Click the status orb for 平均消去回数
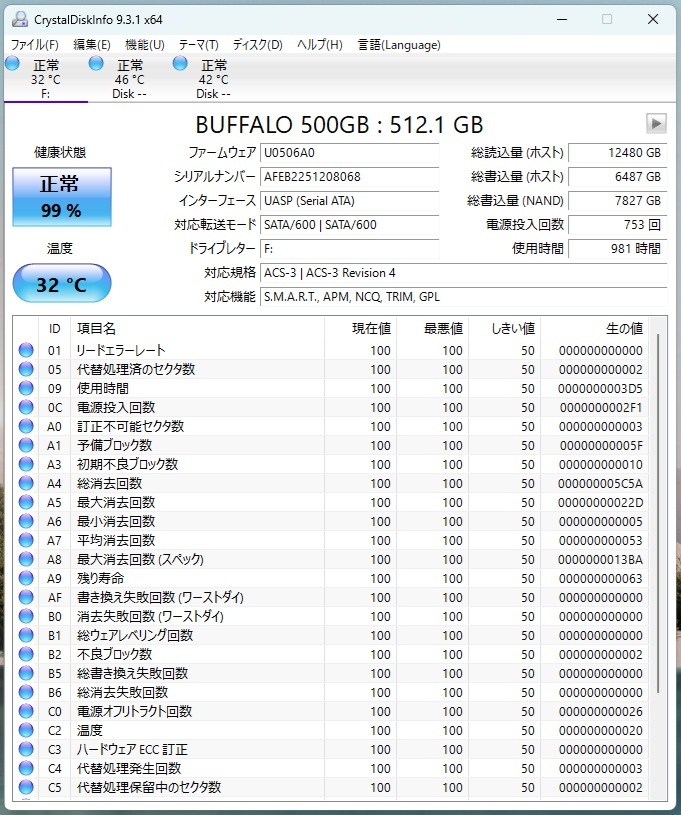The image size is (681, 815). click(26, 540)
